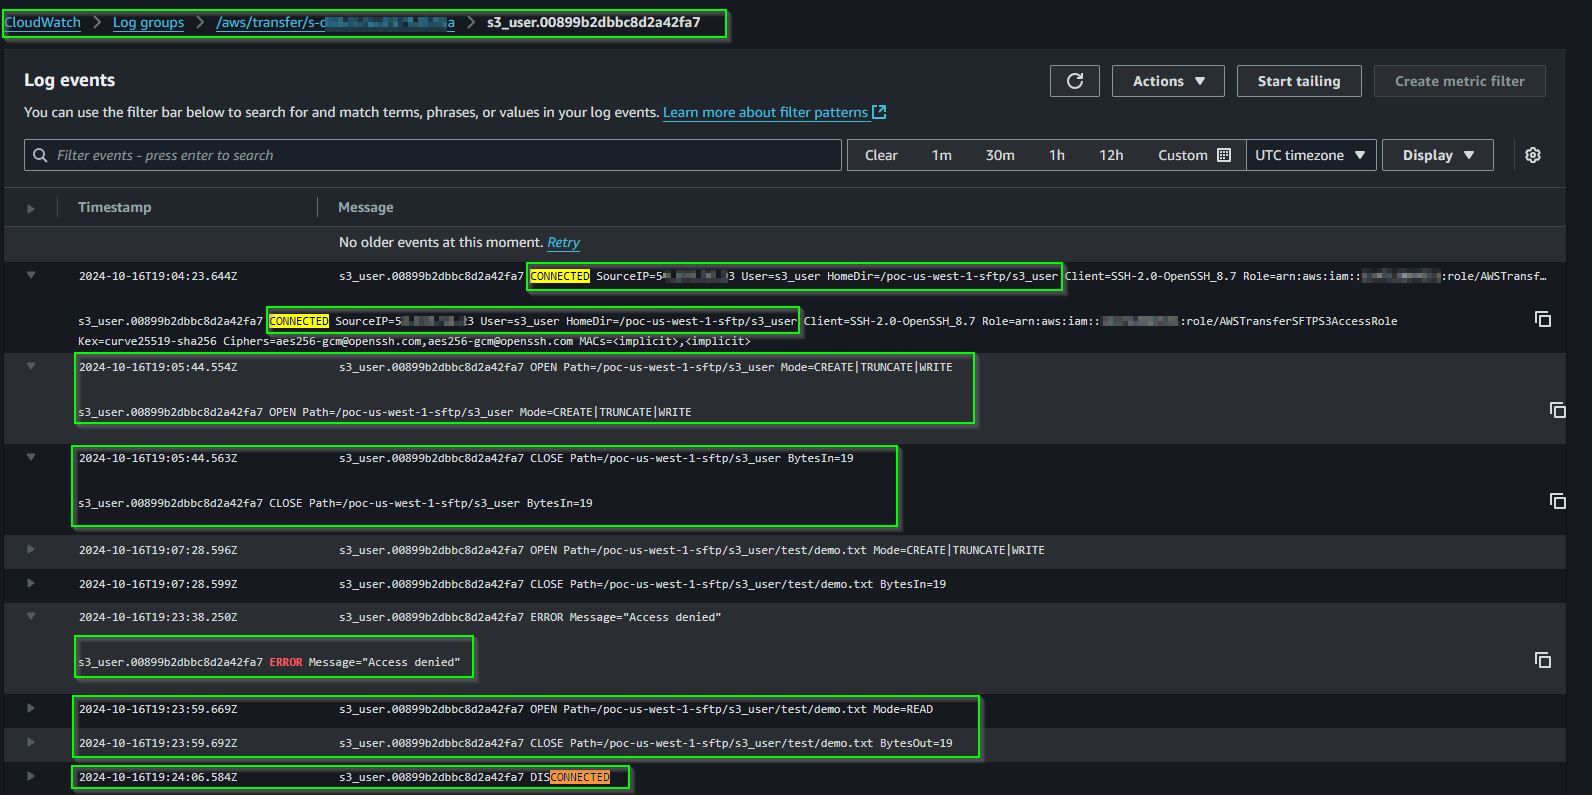Expand the 19:07:28.599Z CLOSE demo.txt row
The image size is (1592, 795).
(31, 583)
